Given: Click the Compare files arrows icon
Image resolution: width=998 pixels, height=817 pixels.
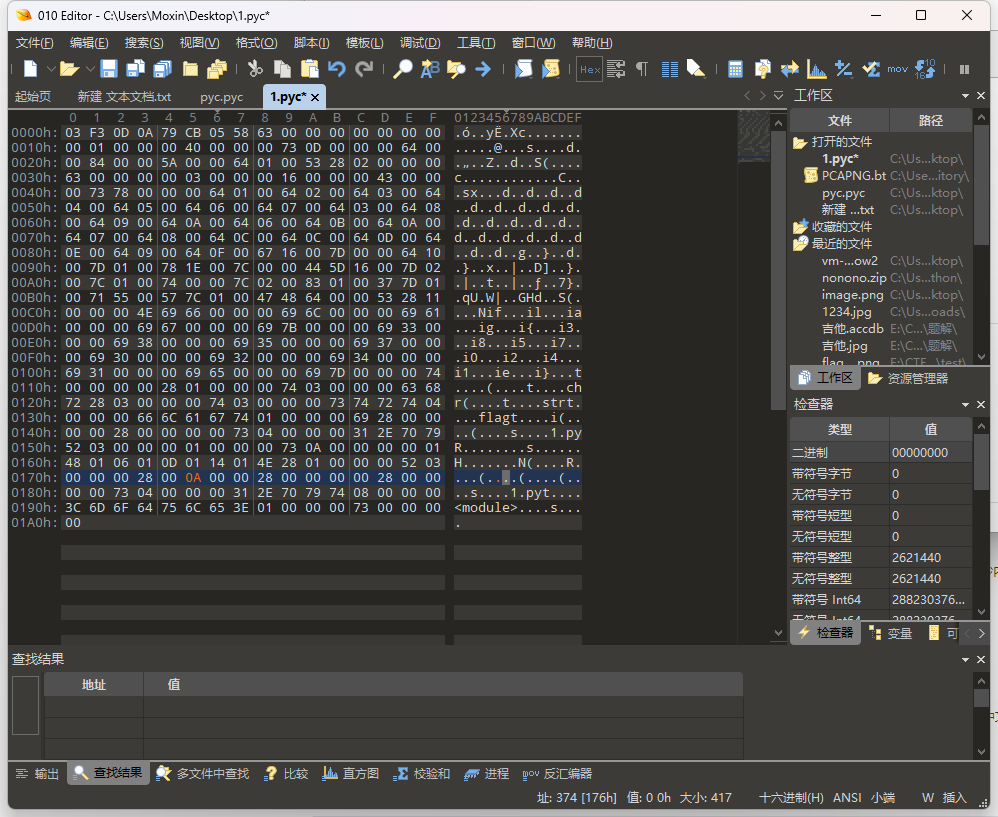Looking at the screenshot, I should tap(790, 69).
